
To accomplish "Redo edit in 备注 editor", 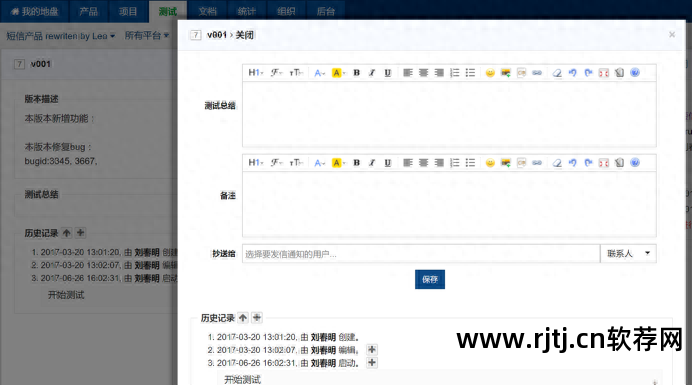I will pos(588,163).
